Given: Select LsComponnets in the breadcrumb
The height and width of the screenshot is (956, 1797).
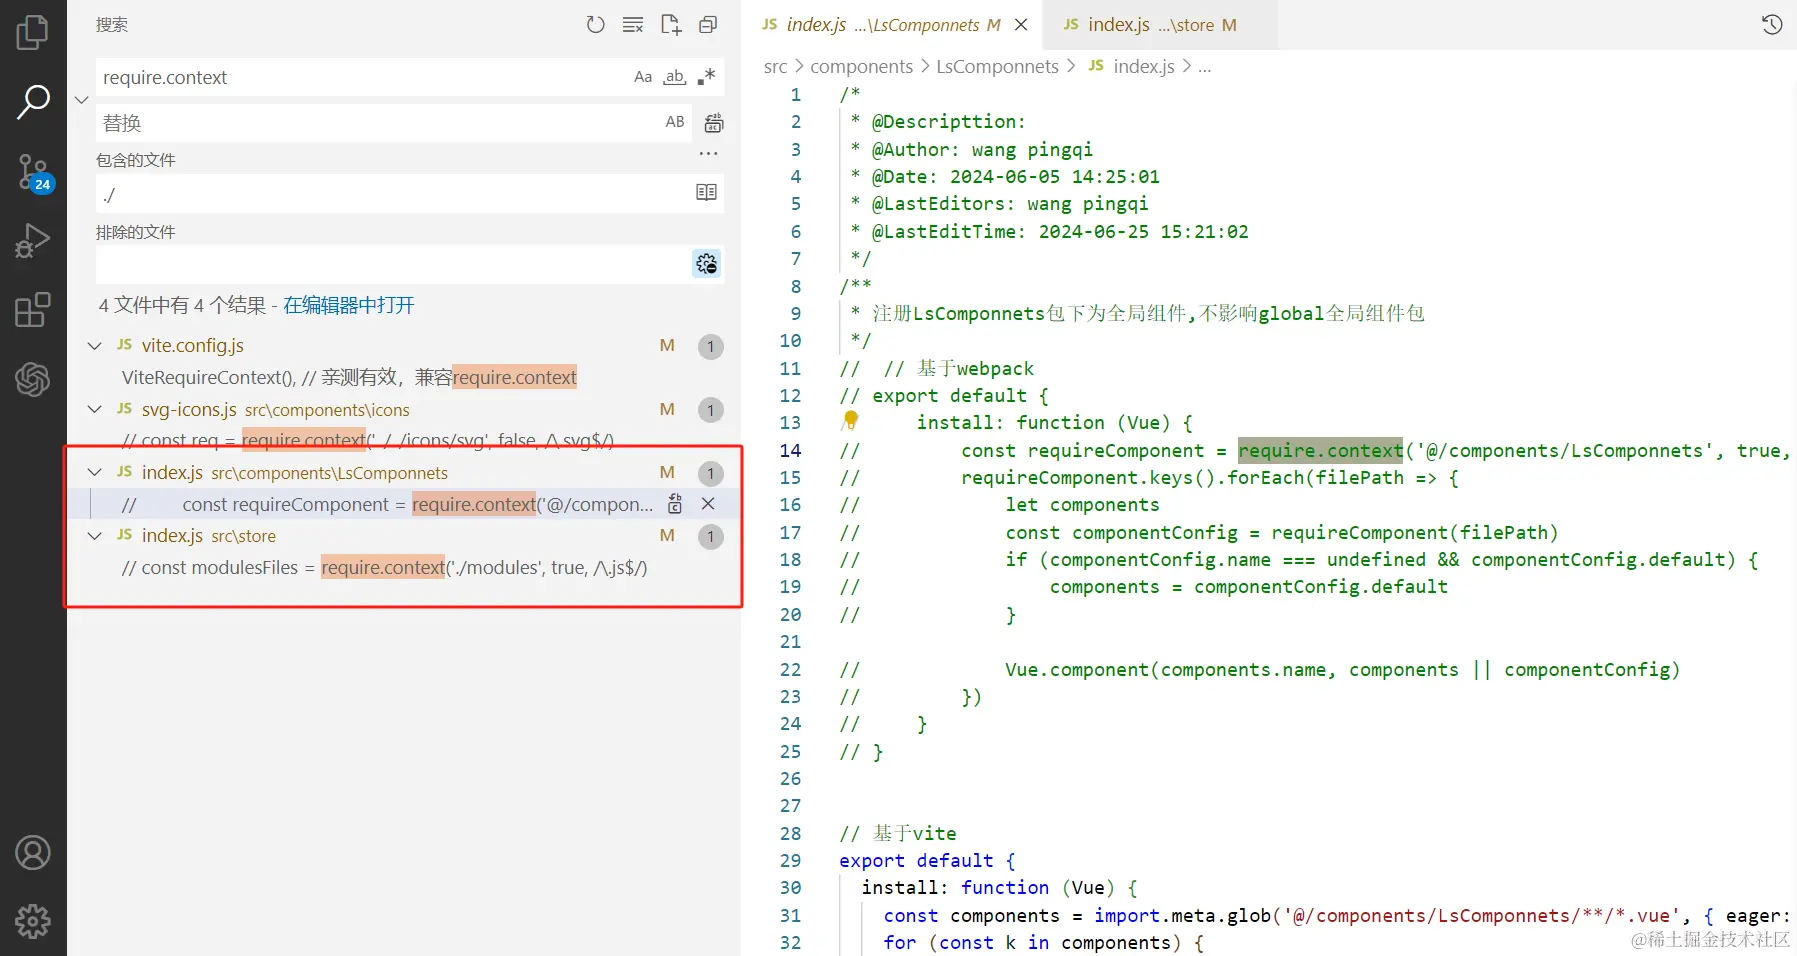Looking at the screenshot, I should 997,66.
